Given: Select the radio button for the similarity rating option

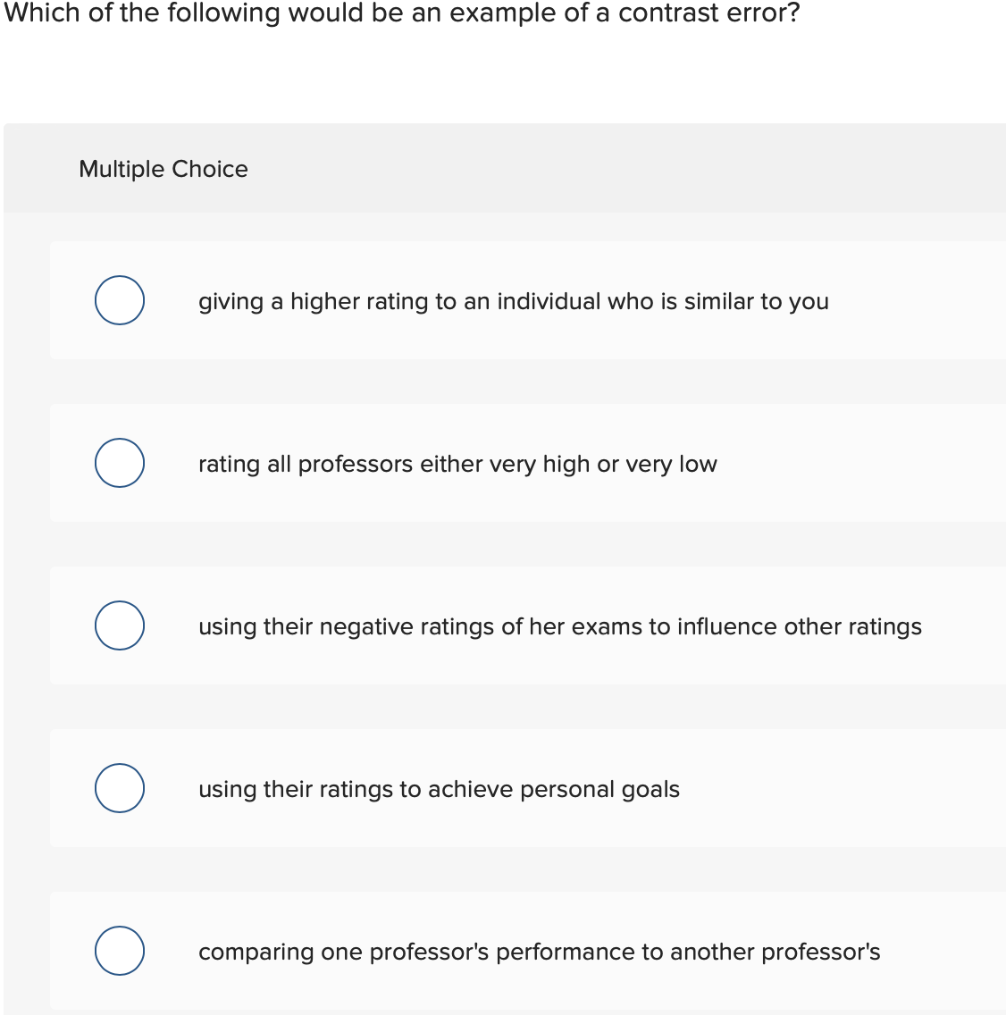Looking at the screenshot, I should point(119,299).
